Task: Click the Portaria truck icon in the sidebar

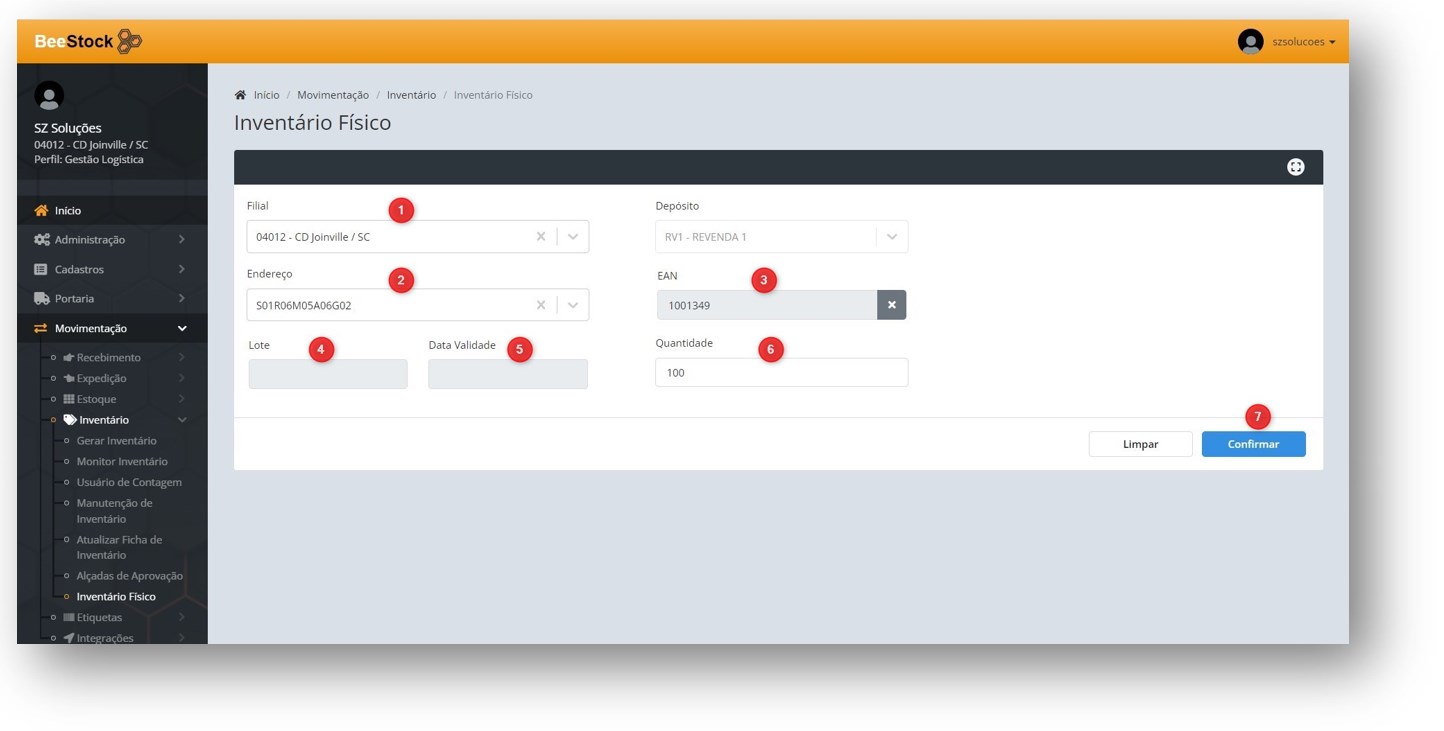Action: (41, 299)
